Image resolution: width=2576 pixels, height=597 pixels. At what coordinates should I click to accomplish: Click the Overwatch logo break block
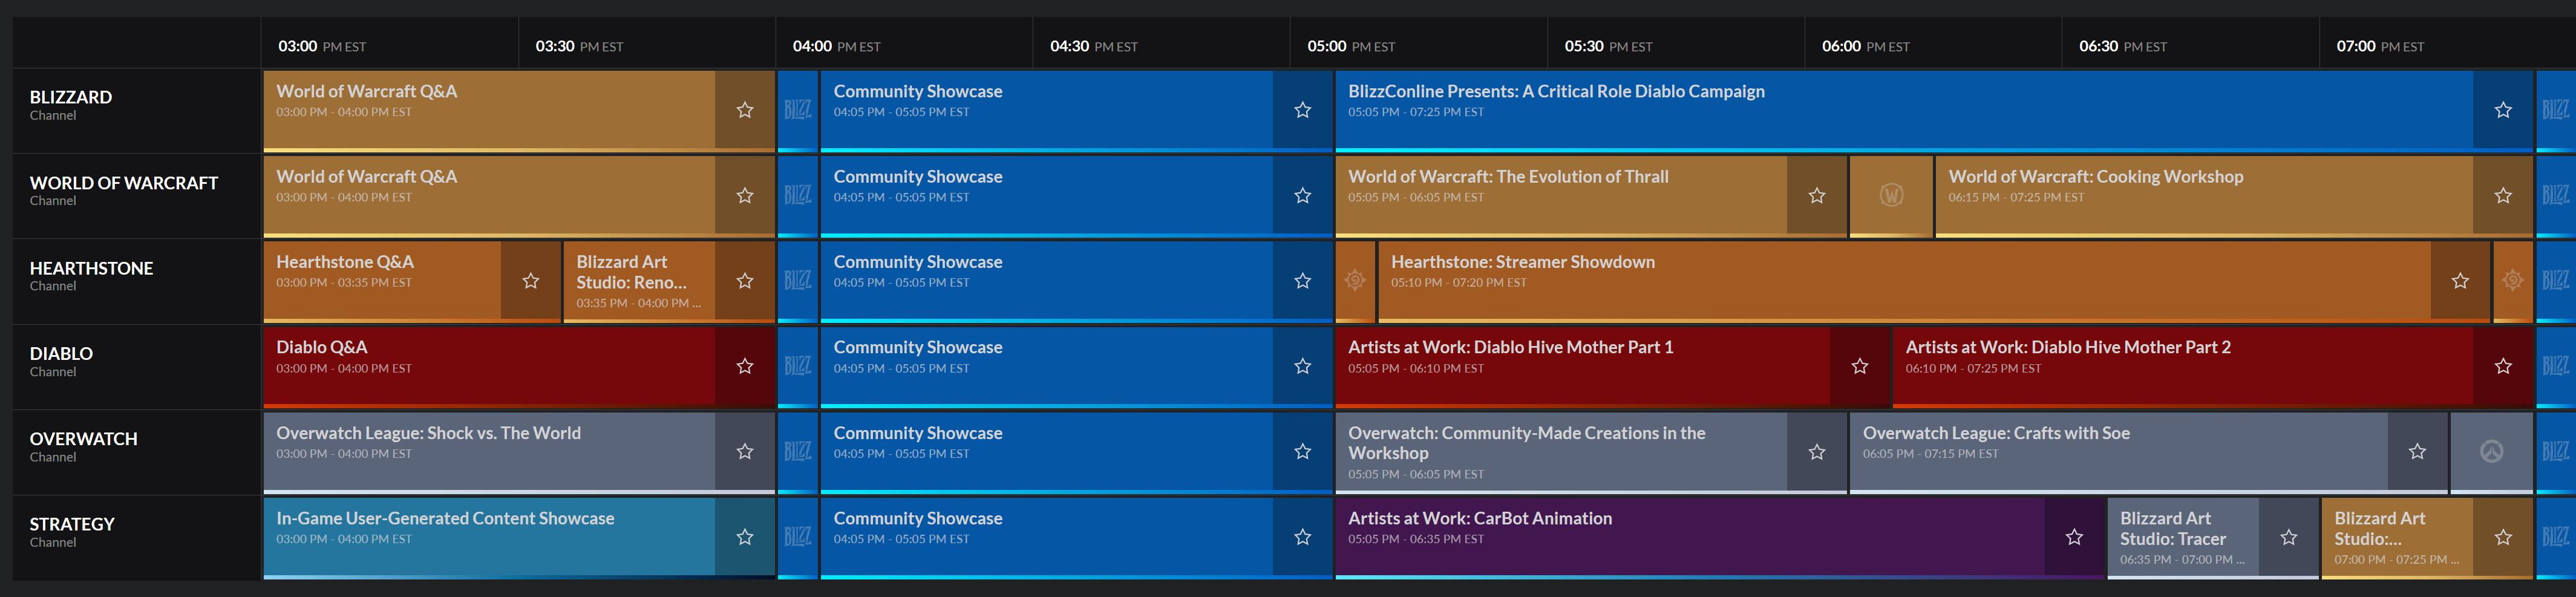point(2491,452)
